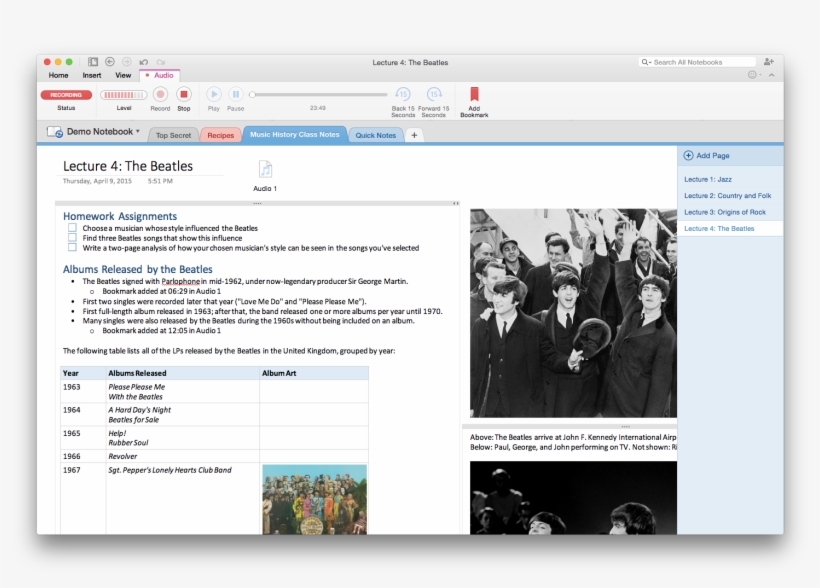This screenshot has width=820, height=588.
Task: Pause audio playback
Action: (234, 95)
